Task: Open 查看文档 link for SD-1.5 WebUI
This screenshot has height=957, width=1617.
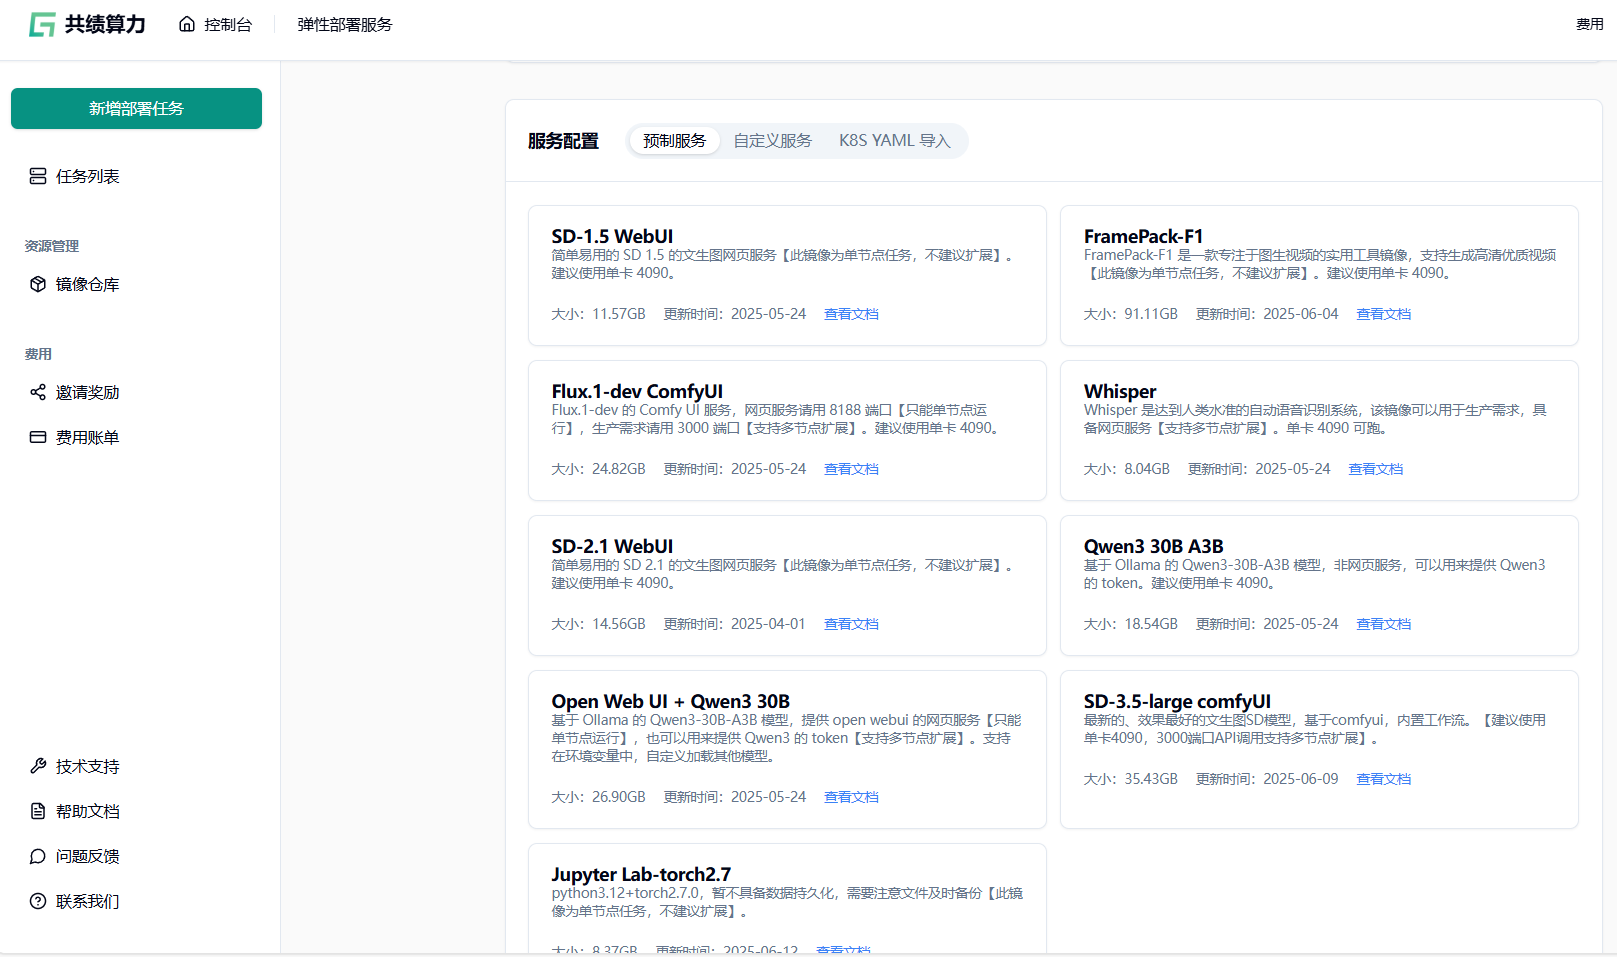Action: [851, 314]
